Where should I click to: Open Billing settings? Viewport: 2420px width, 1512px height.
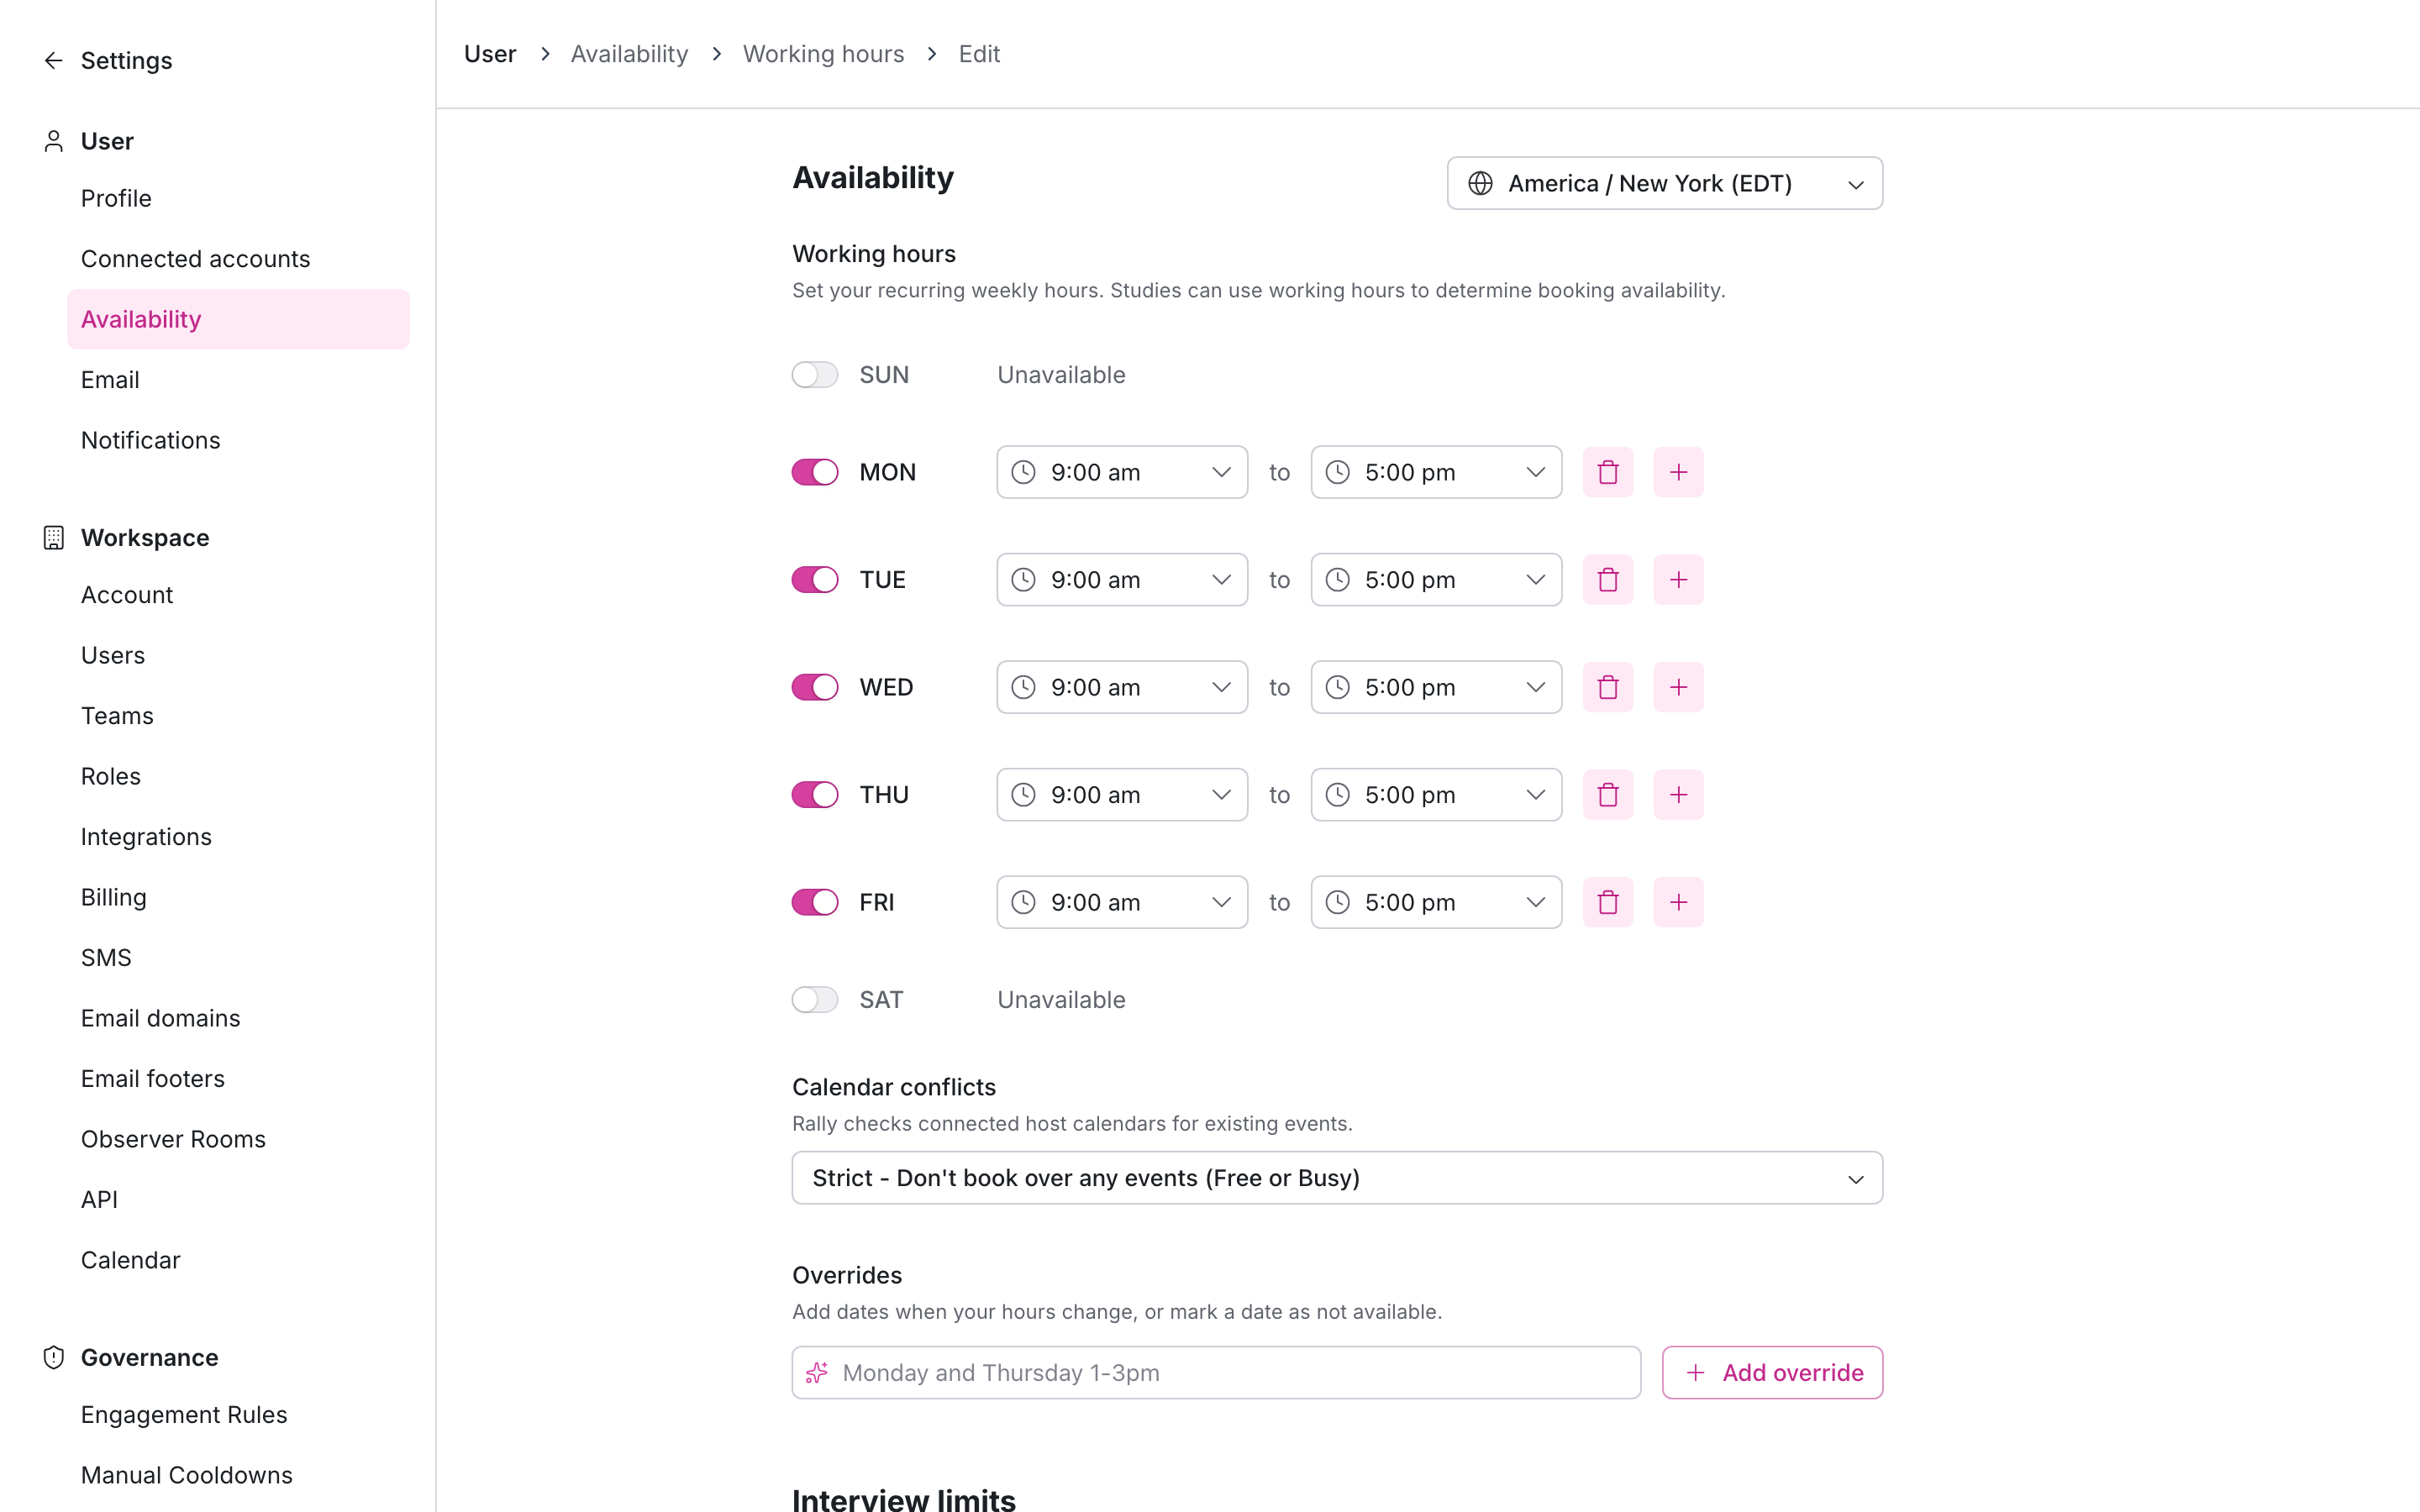pyautogui.click(x=114, y=898)
